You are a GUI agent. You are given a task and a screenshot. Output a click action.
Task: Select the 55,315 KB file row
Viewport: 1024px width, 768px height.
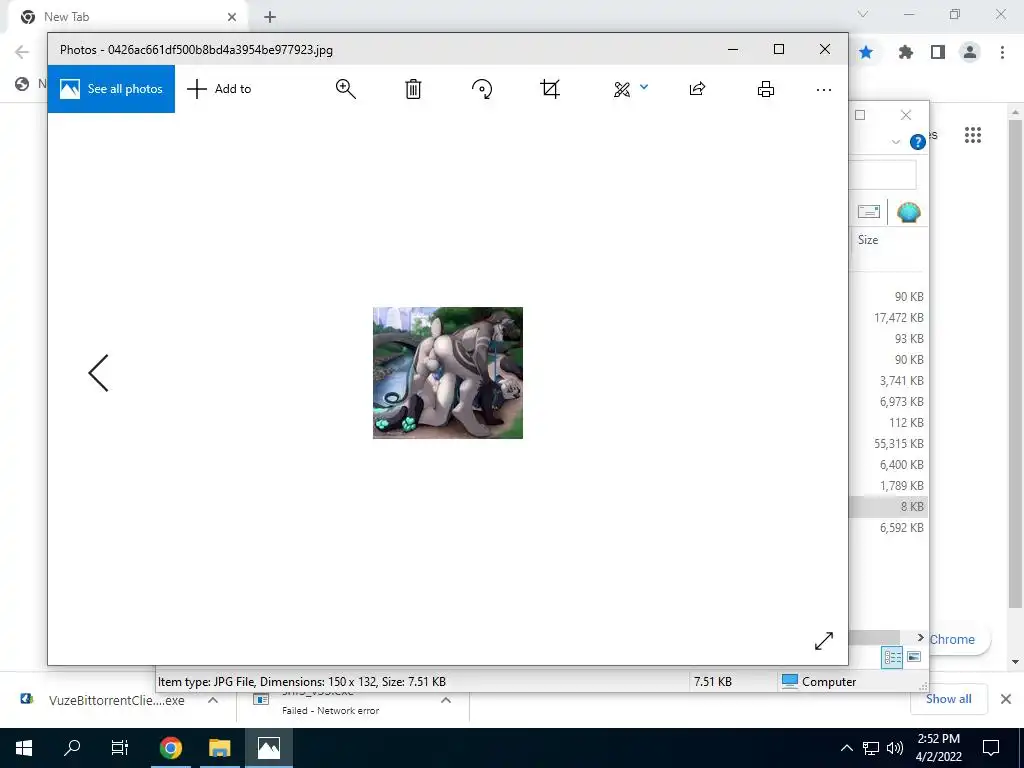(x=888, y=443)
